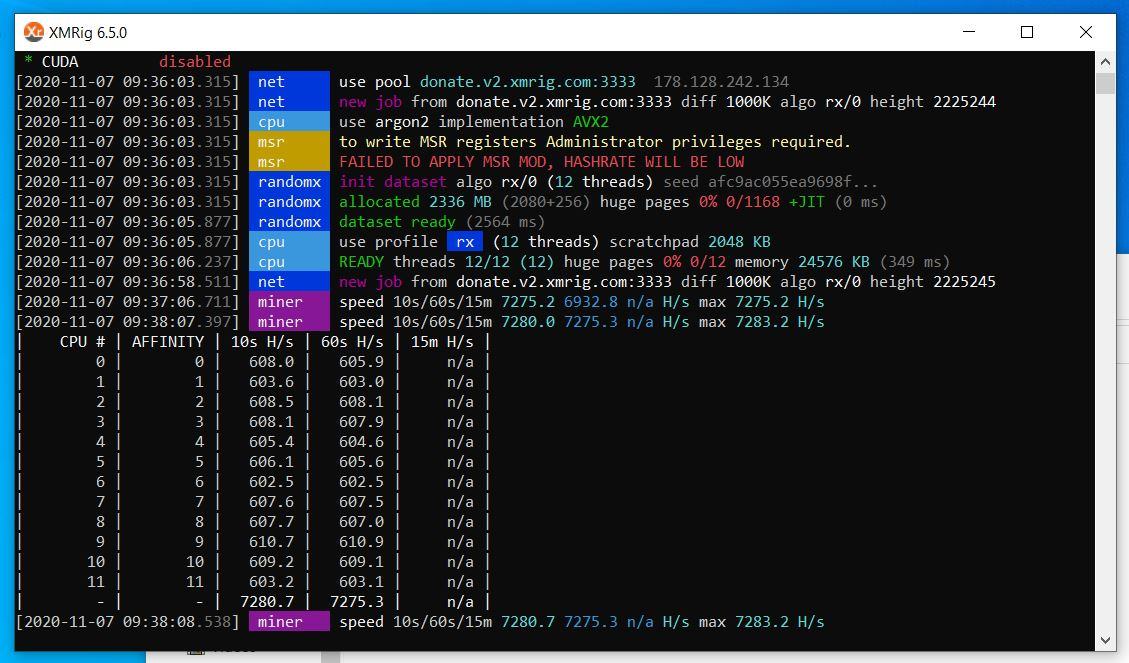The width and height of the screenshot is (1129, 663).
Task: Click the XMRig logo icon in title bar
Action: pyautogui.click(x=34, y=32)
